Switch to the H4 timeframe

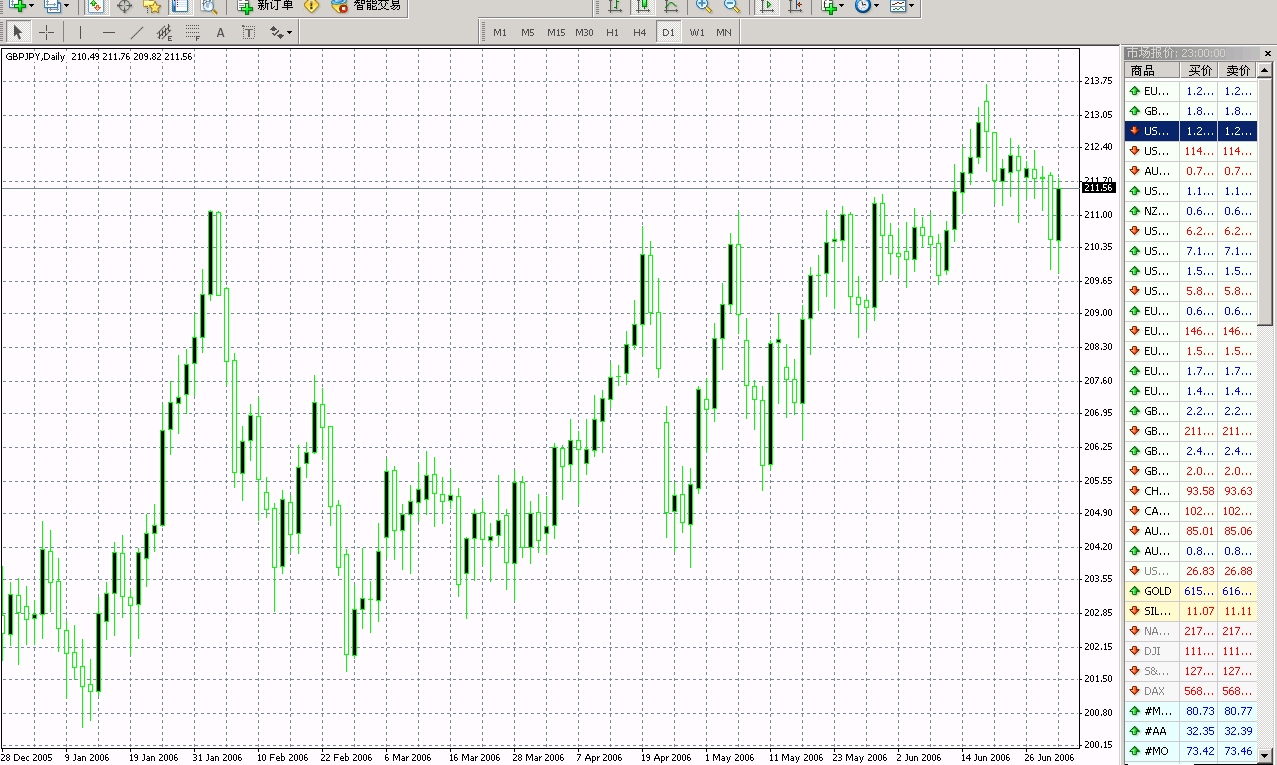pos(639,32)
